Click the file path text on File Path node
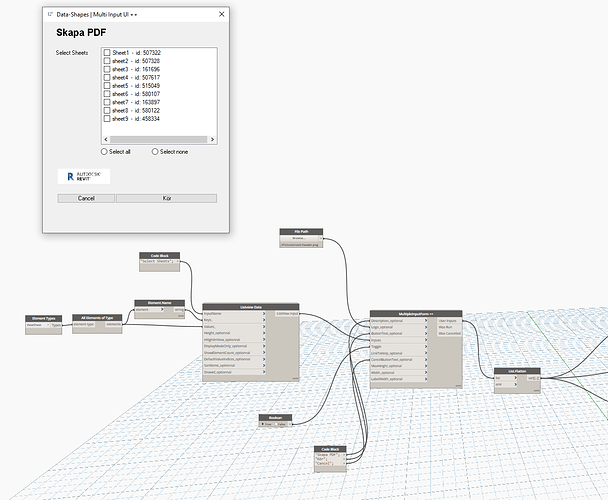608x500 pixels. click(x=300, y=245)
